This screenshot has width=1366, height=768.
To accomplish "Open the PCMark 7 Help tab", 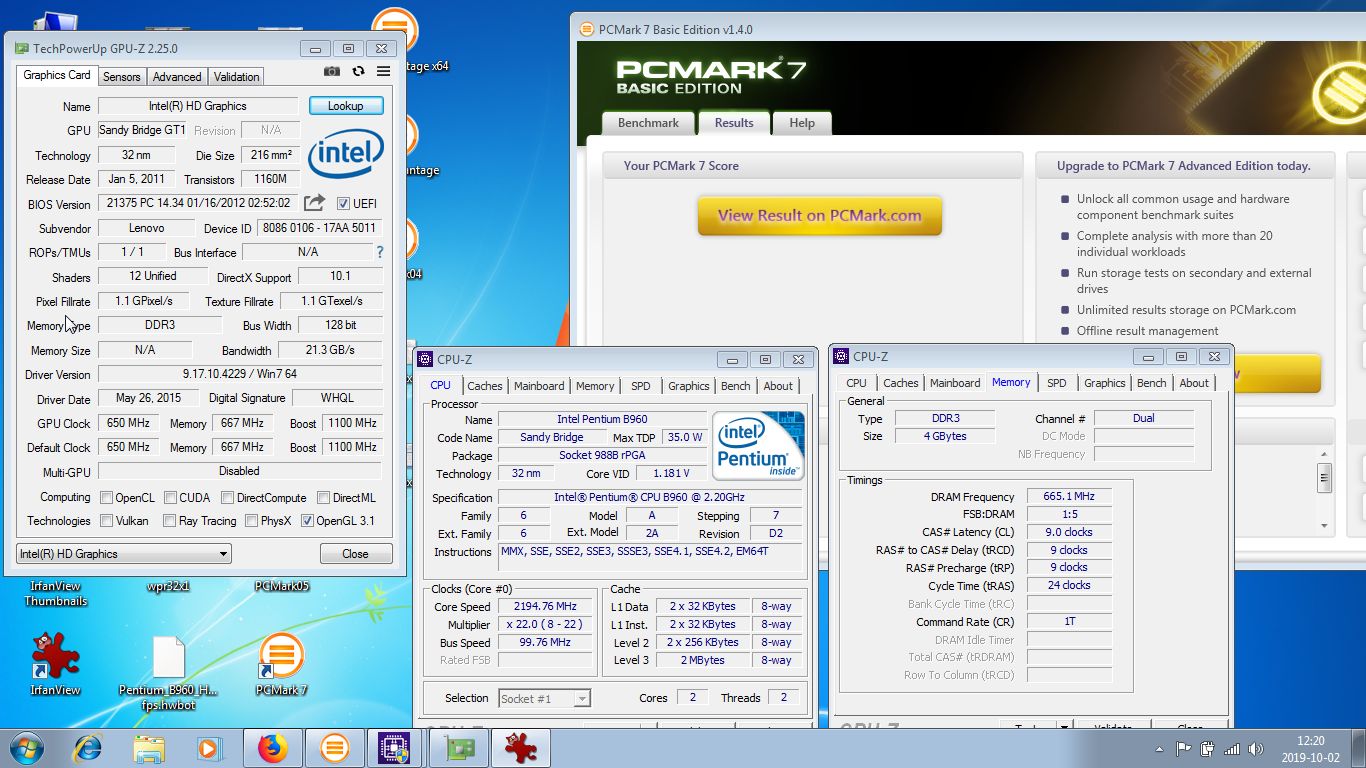I will (x=802, y=123).
